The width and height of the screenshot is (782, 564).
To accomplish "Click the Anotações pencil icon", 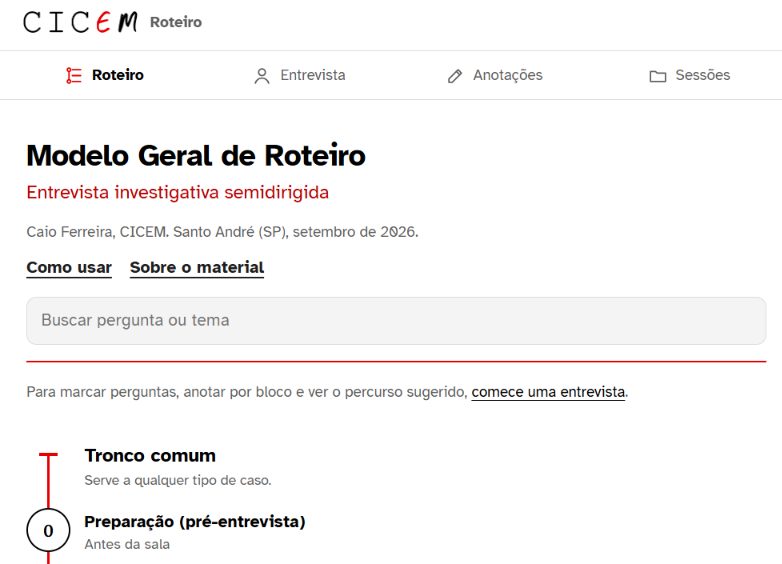I will (x=455, y=76).
